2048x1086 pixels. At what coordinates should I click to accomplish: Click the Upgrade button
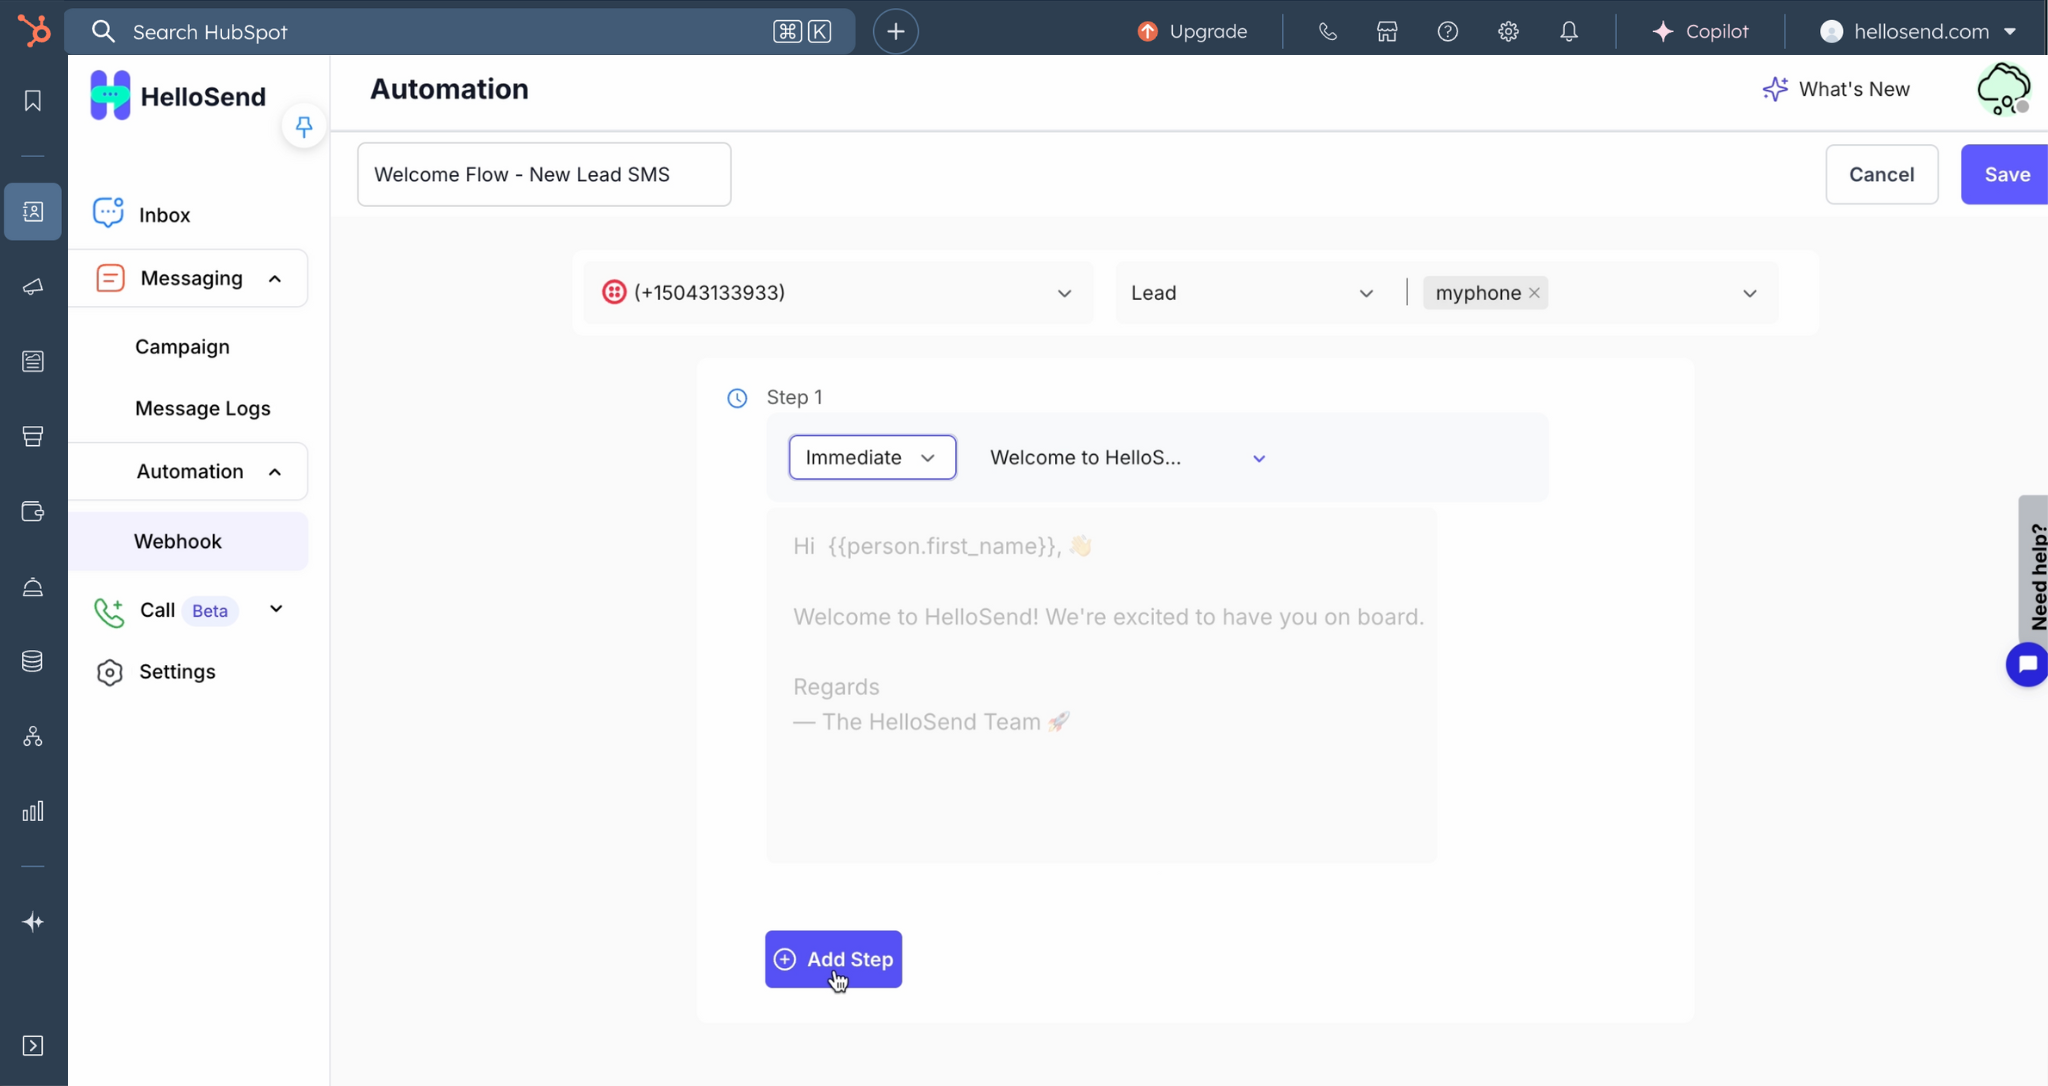point(1192,31)
